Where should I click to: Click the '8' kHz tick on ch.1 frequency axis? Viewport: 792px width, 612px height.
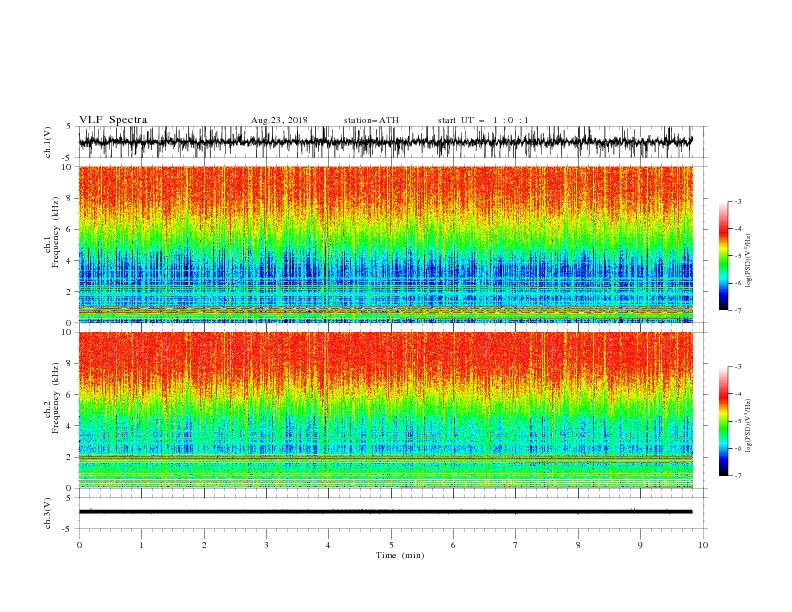(x=68, y=198)
